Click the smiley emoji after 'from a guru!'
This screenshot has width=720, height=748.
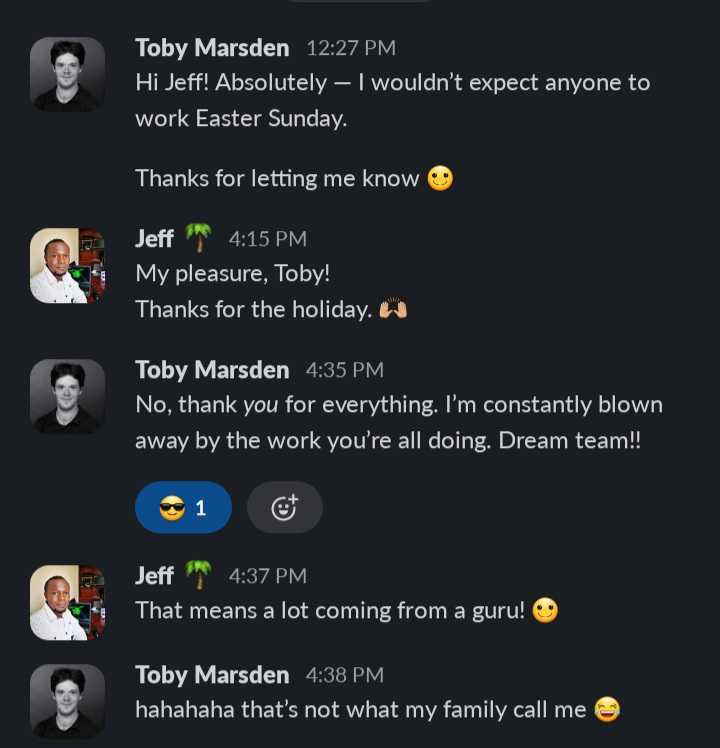pos(545,610)
